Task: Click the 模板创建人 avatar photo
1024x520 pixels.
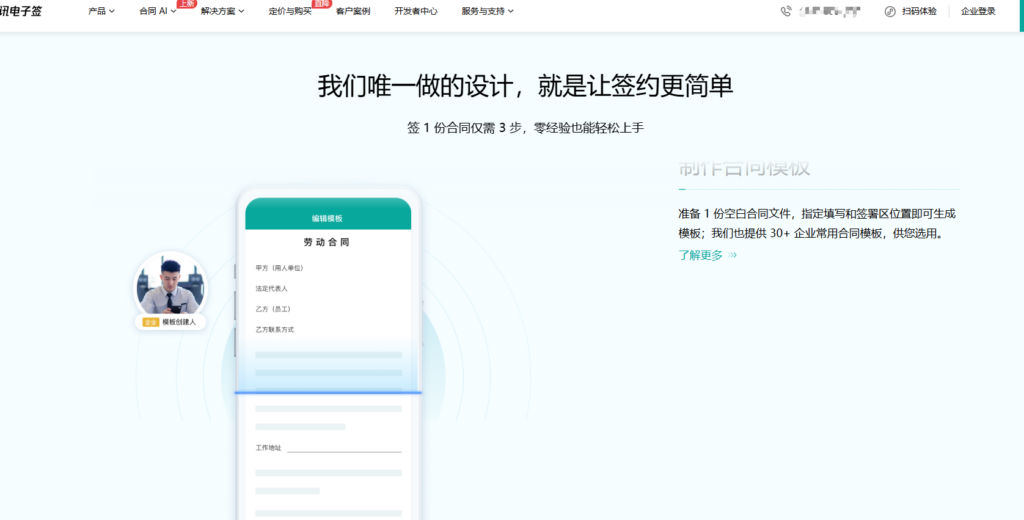Action: [x=170, y=285]
